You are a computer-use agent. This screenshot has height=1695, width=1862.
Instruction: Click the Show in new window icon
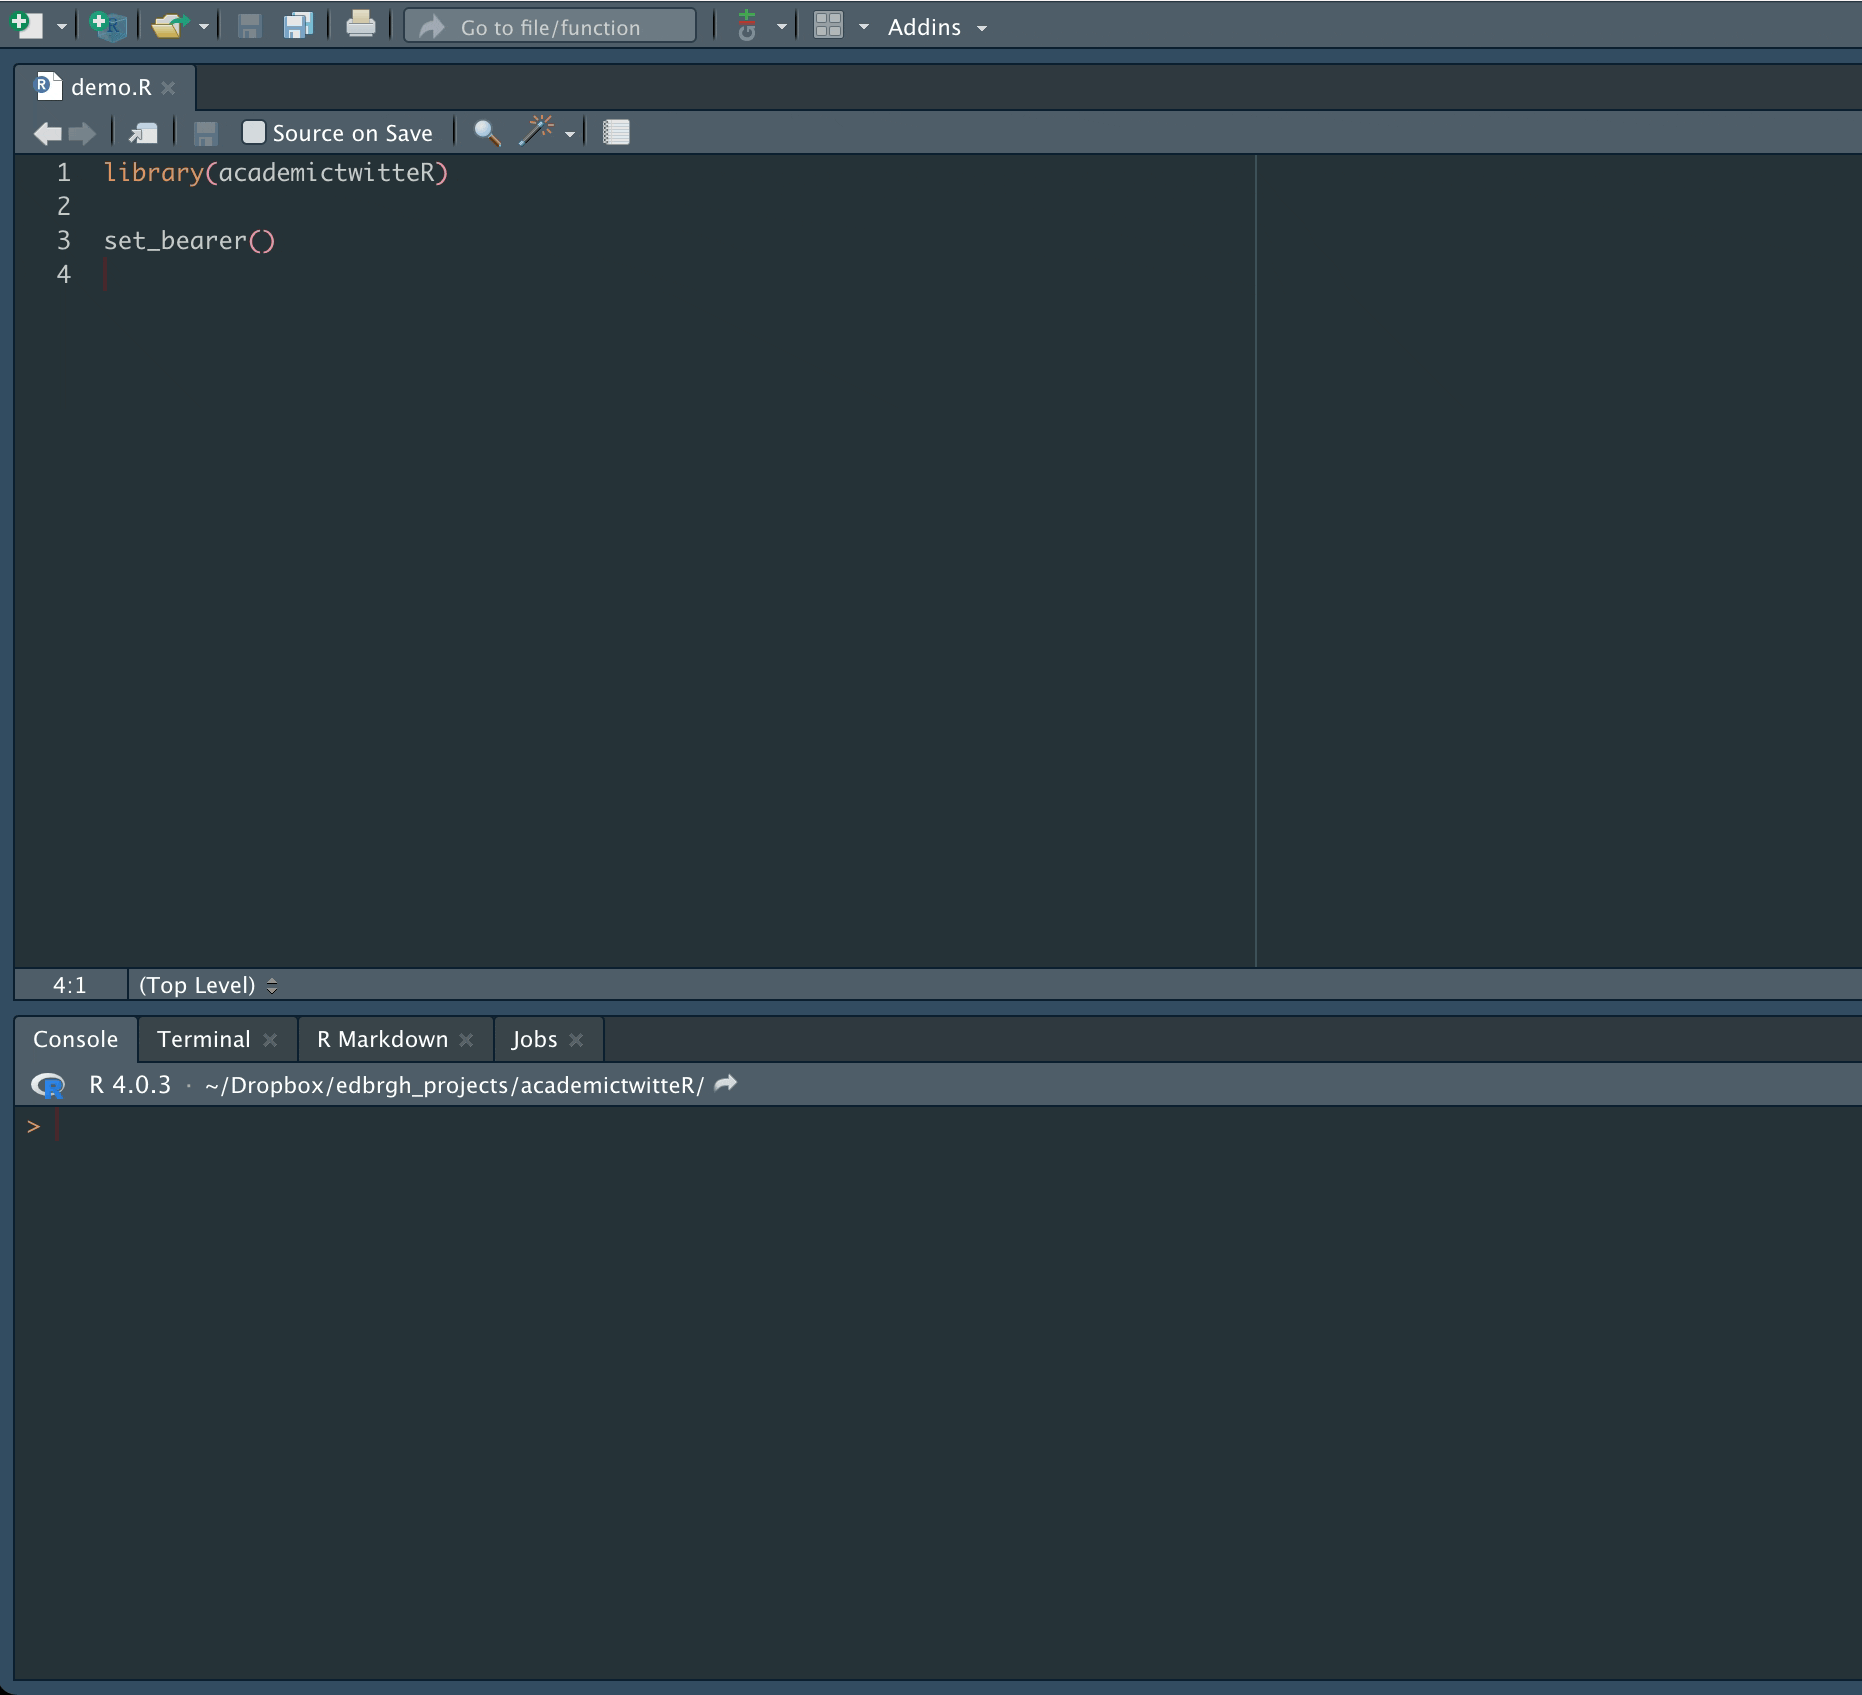[144, 133]
